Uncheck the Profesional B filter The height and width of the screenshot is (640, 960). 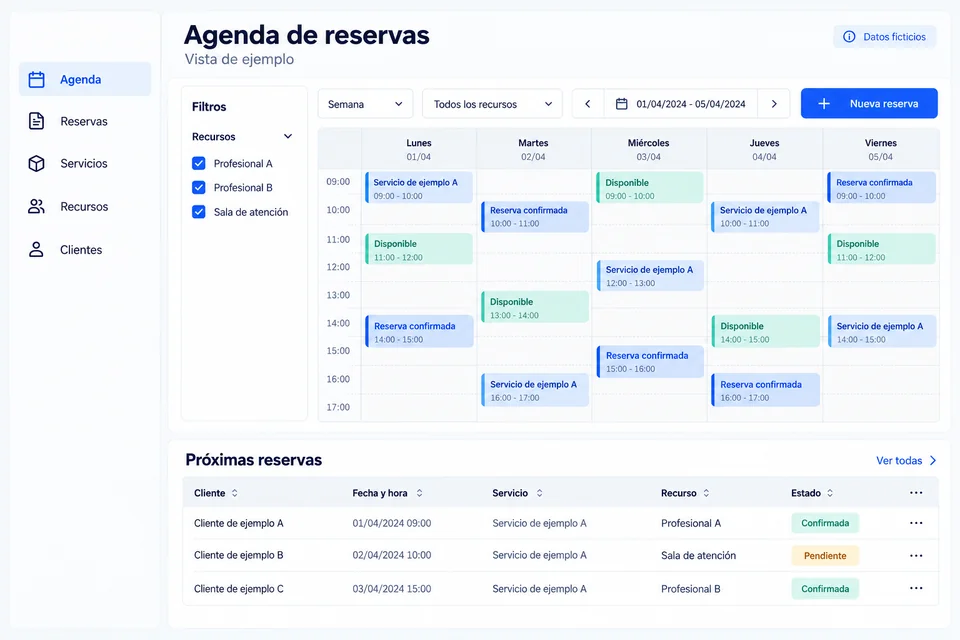point(198,187)
